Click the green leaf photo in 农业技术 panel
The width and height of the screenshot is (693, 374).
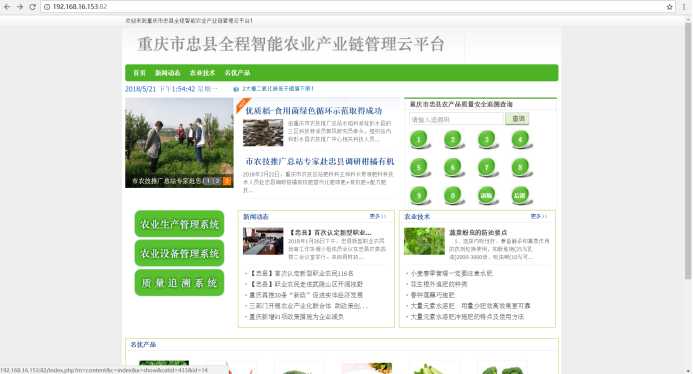click(424, 241)
